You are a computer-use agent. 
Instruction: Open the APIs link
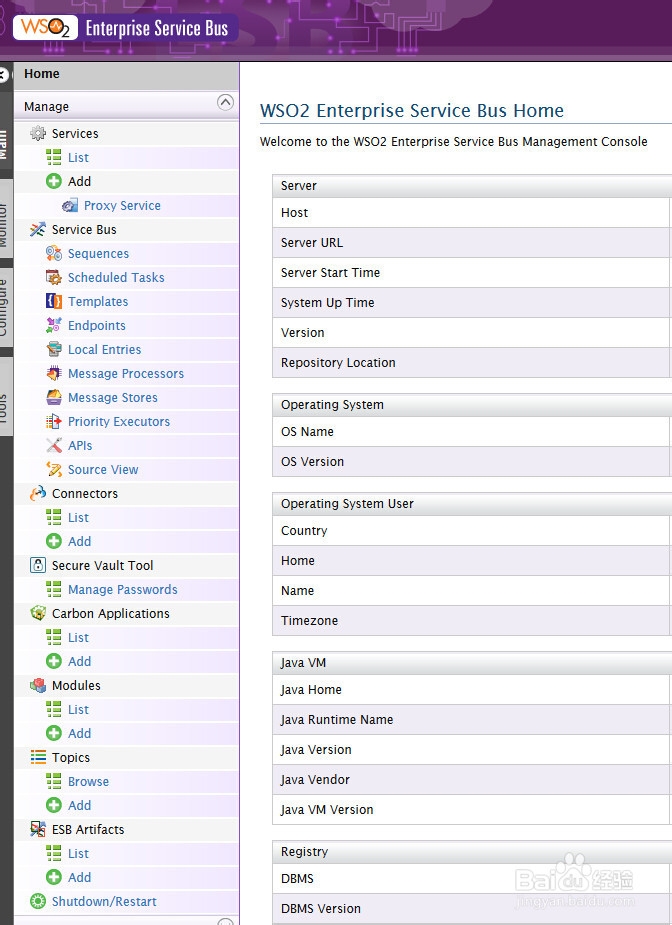[x=80, y=445]
